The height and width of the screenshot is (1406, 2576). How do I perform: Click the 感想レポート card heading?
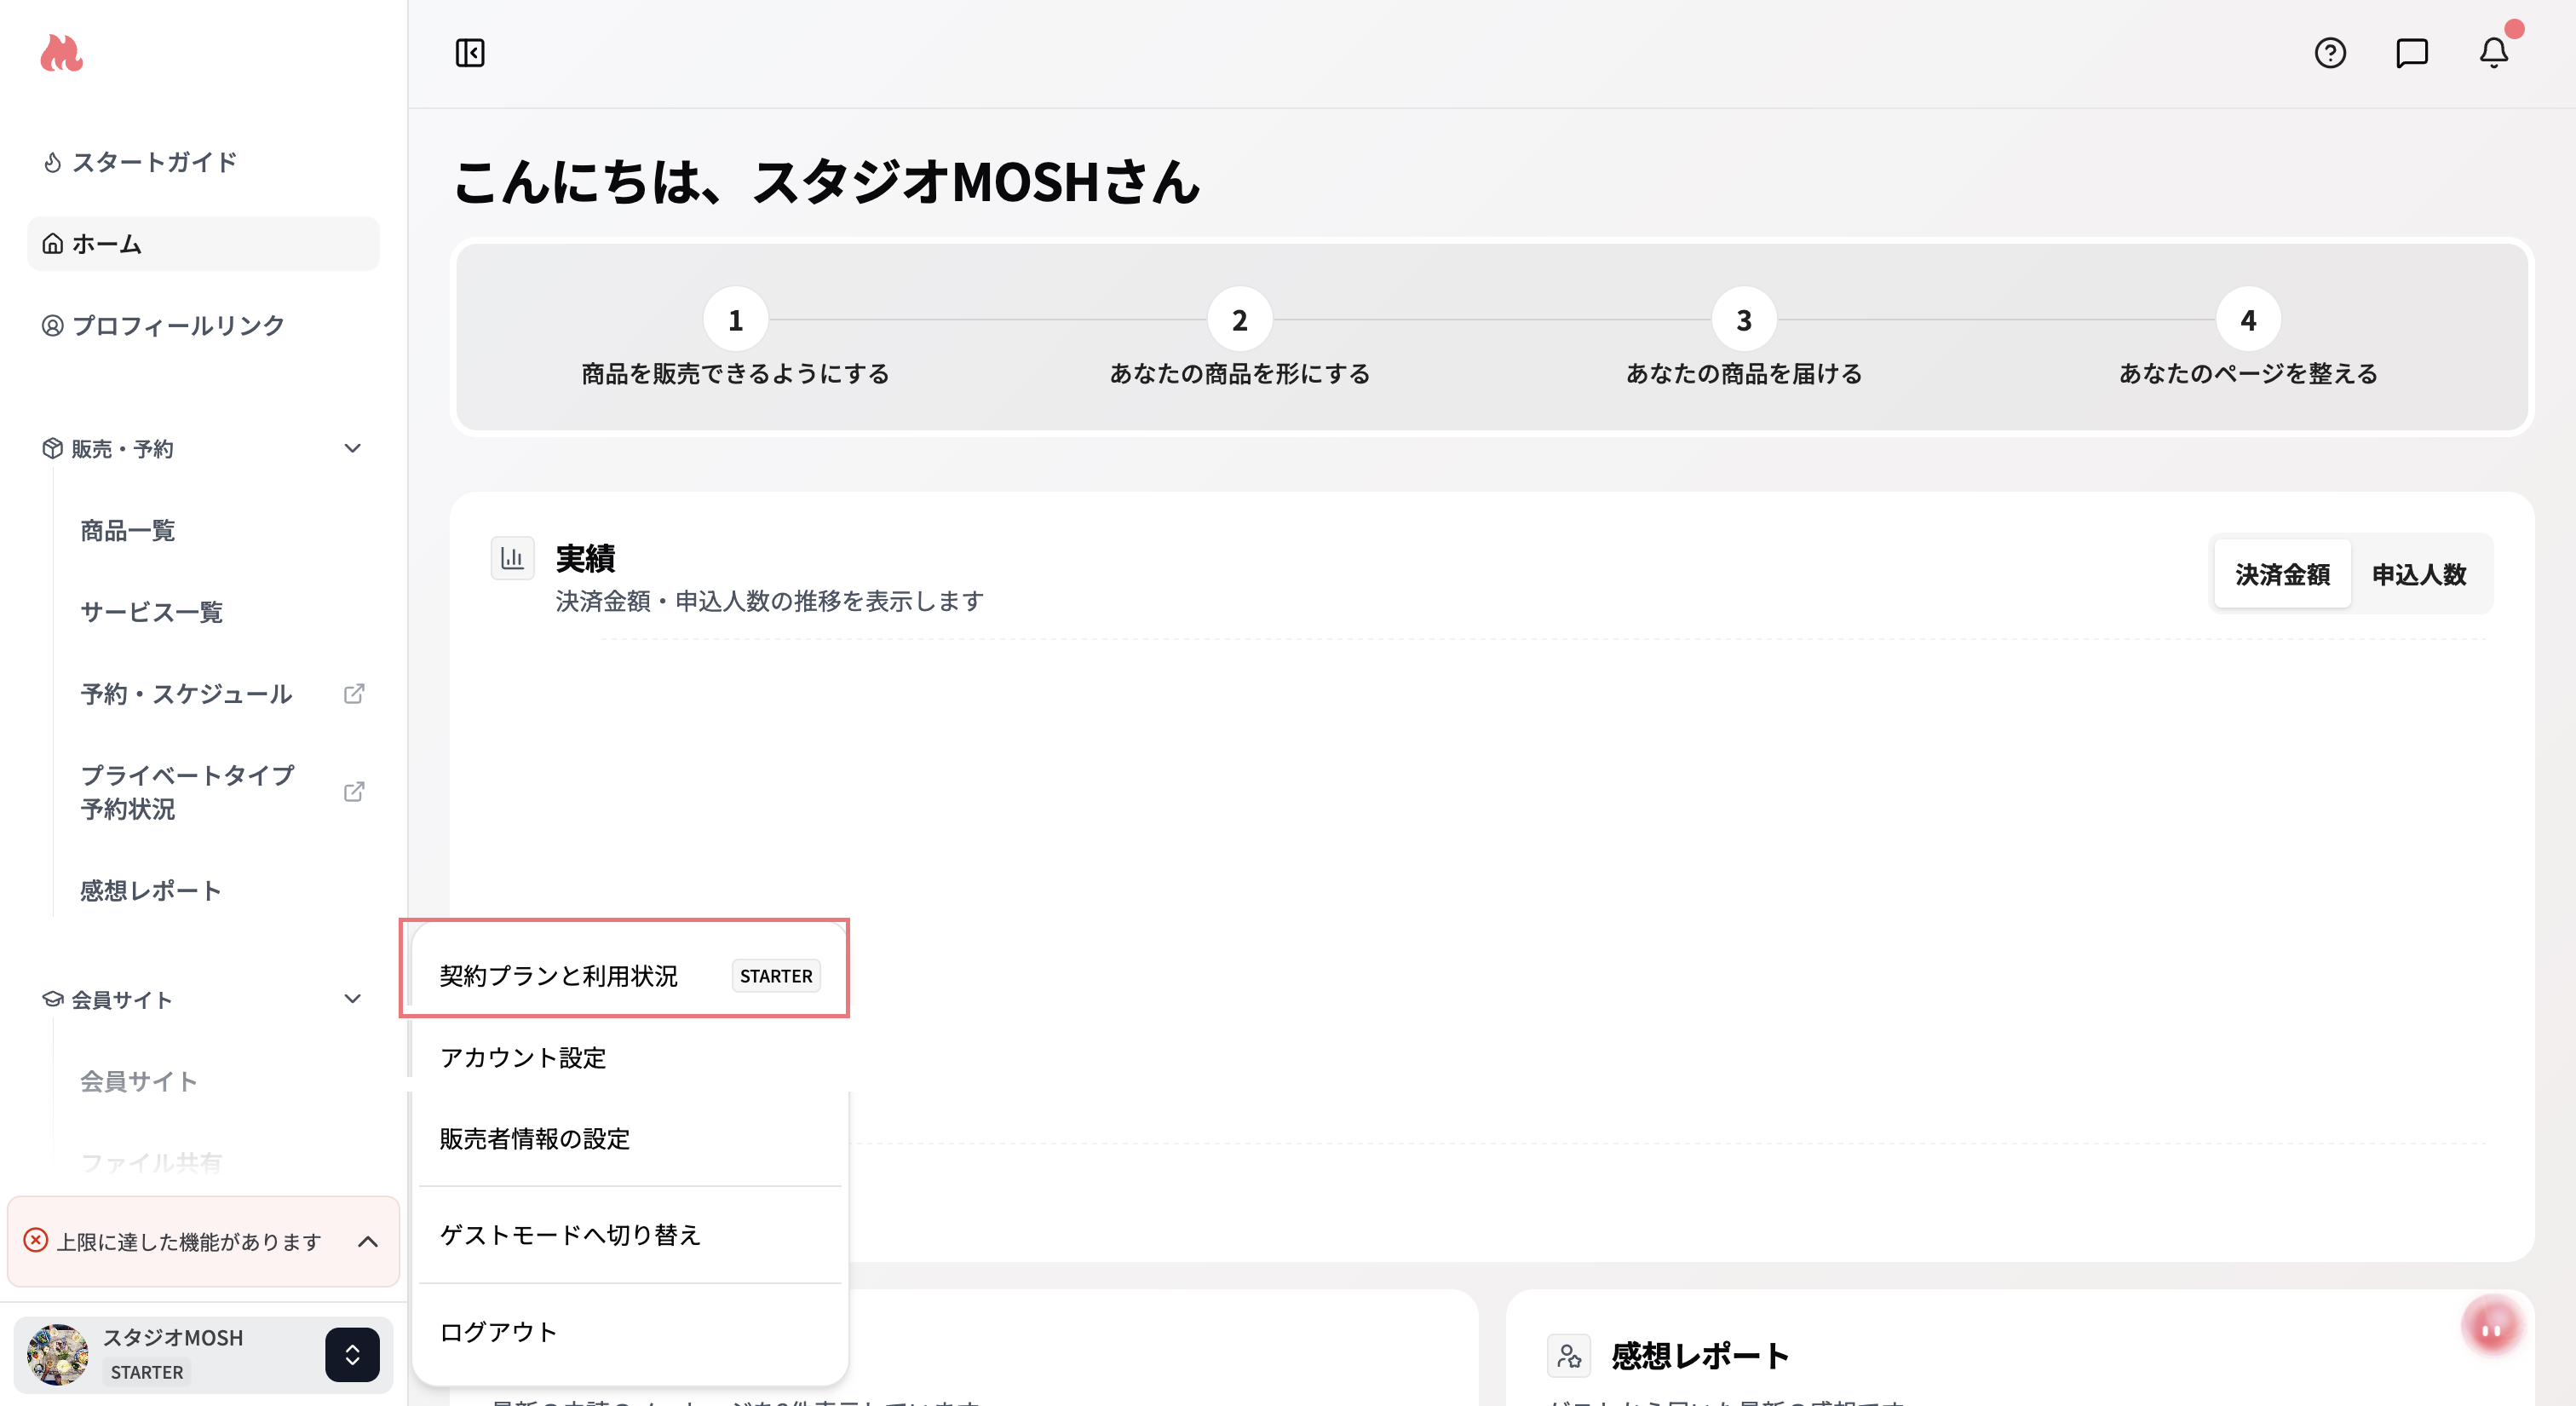point(1700,1356)
